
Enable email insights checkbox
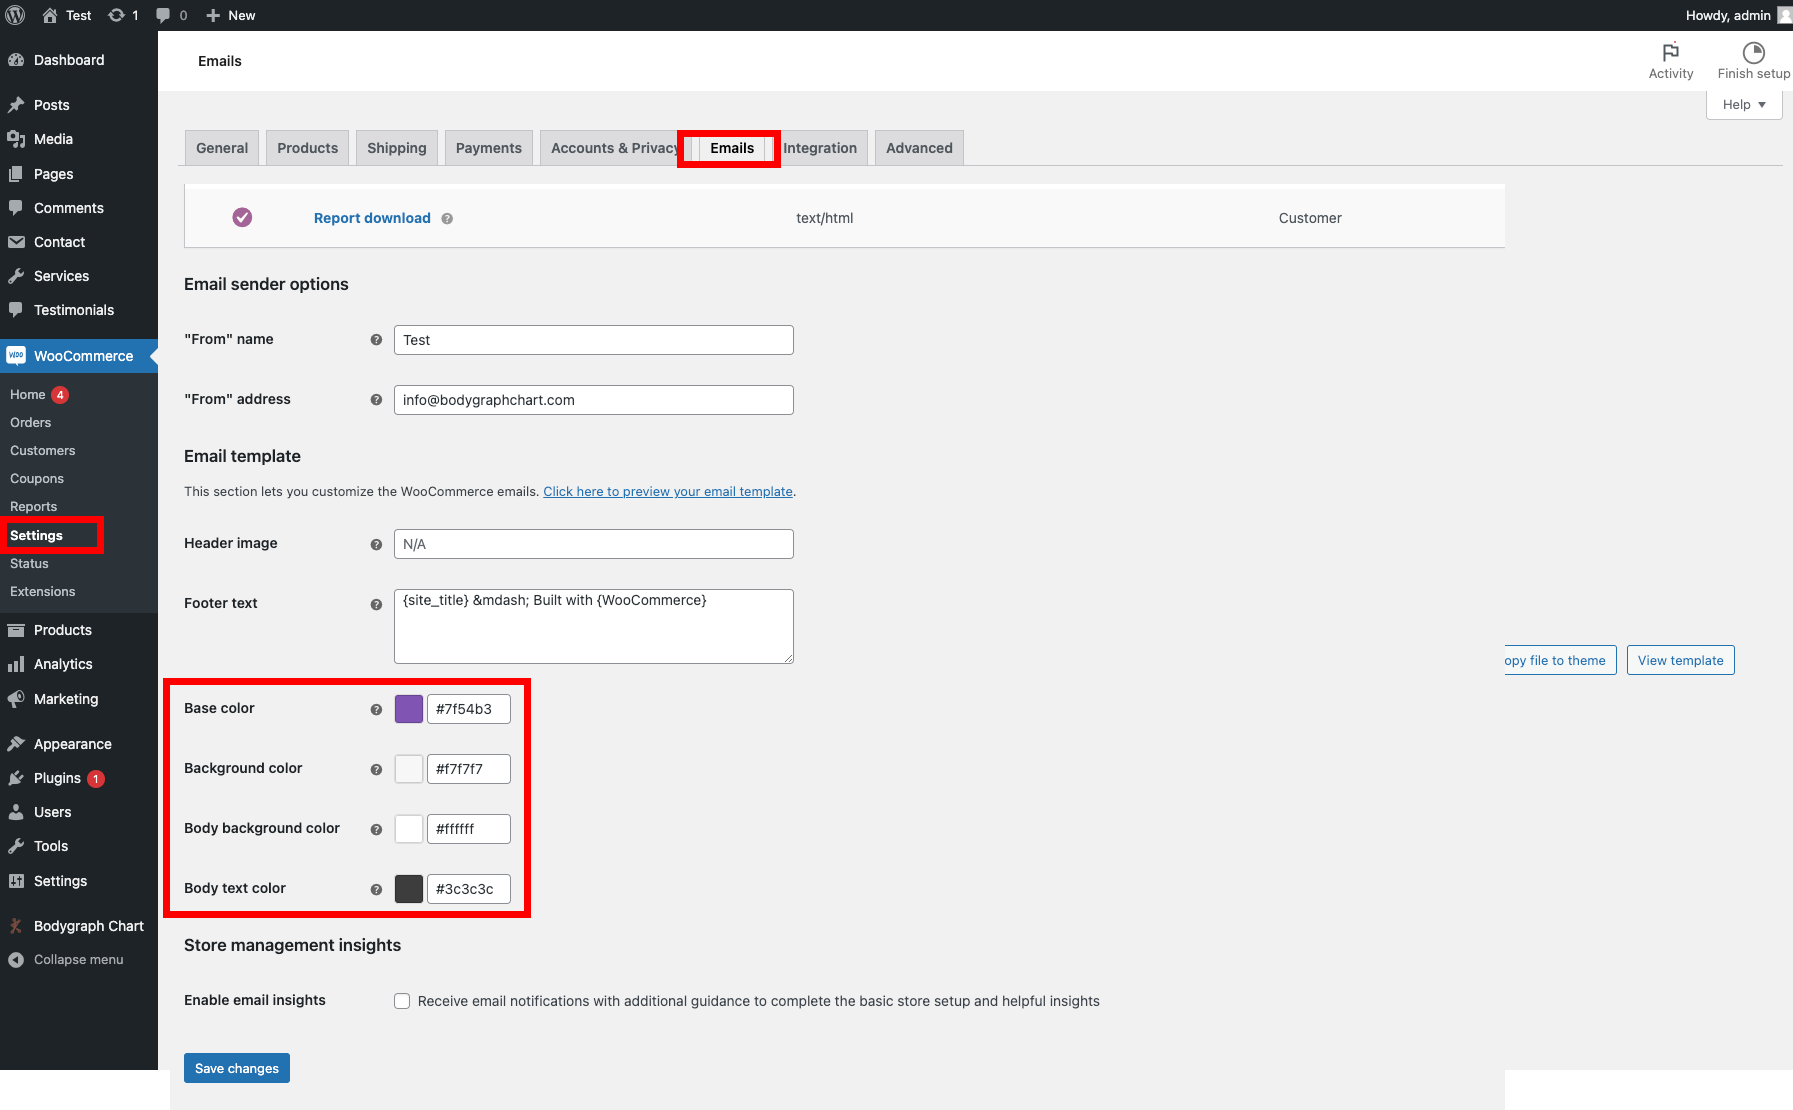coord(402,1001)
